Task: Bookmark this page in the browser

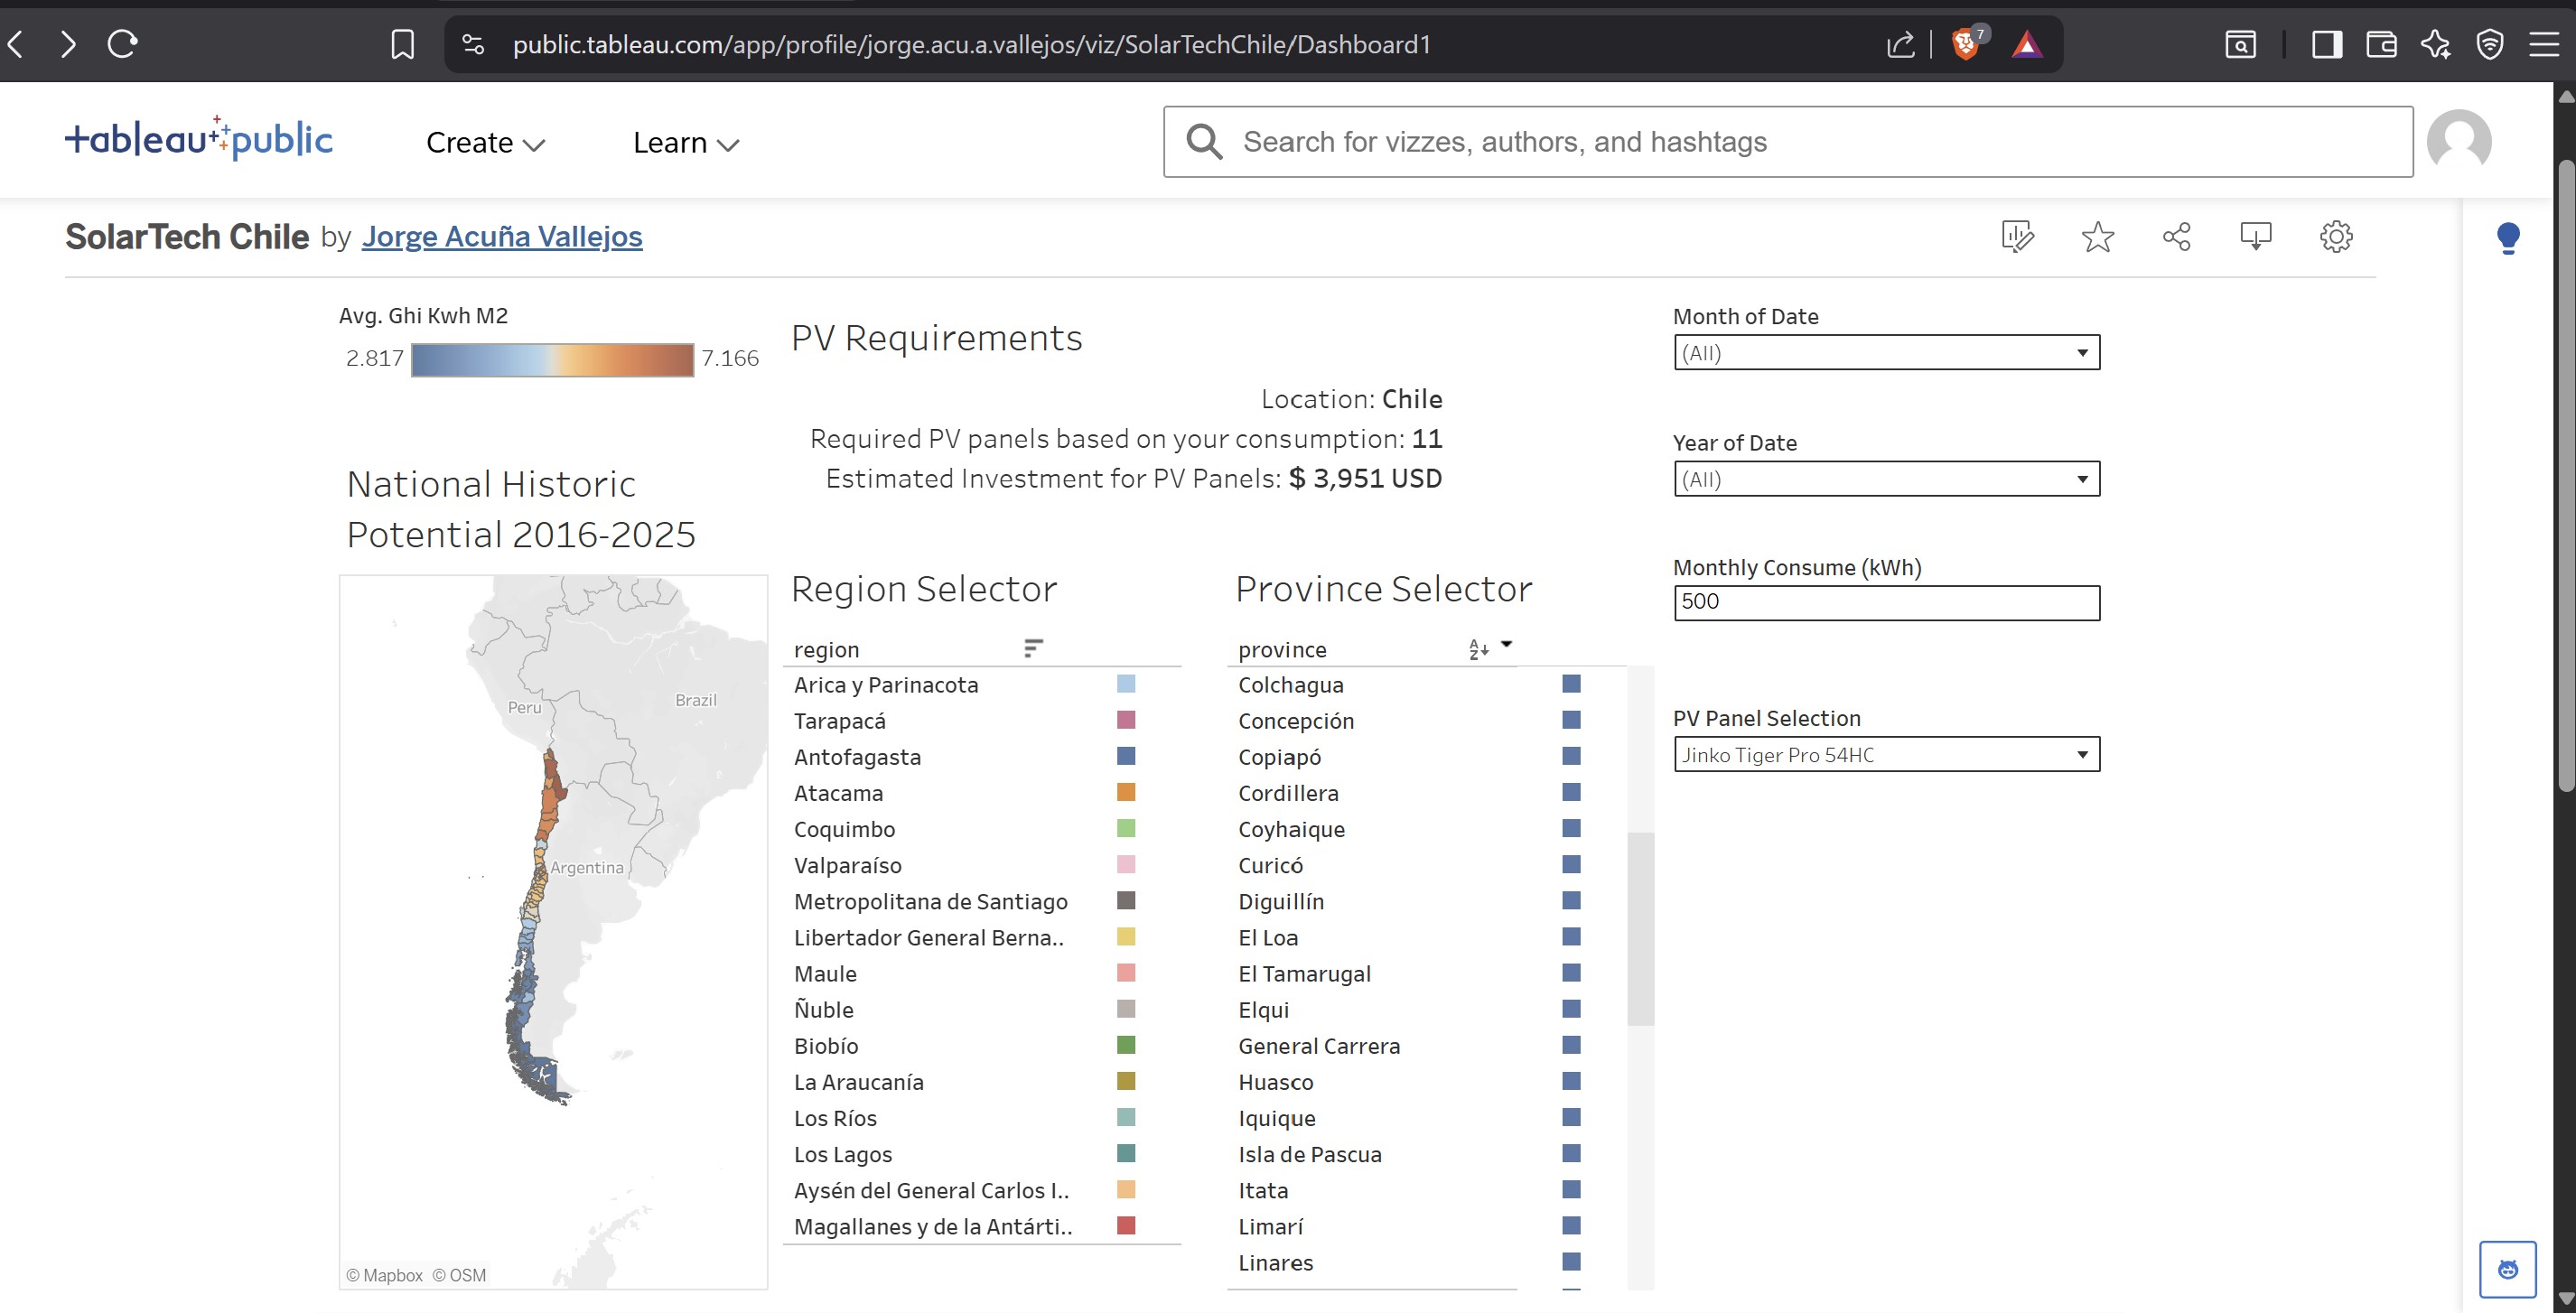Action: tap(402, 44)
